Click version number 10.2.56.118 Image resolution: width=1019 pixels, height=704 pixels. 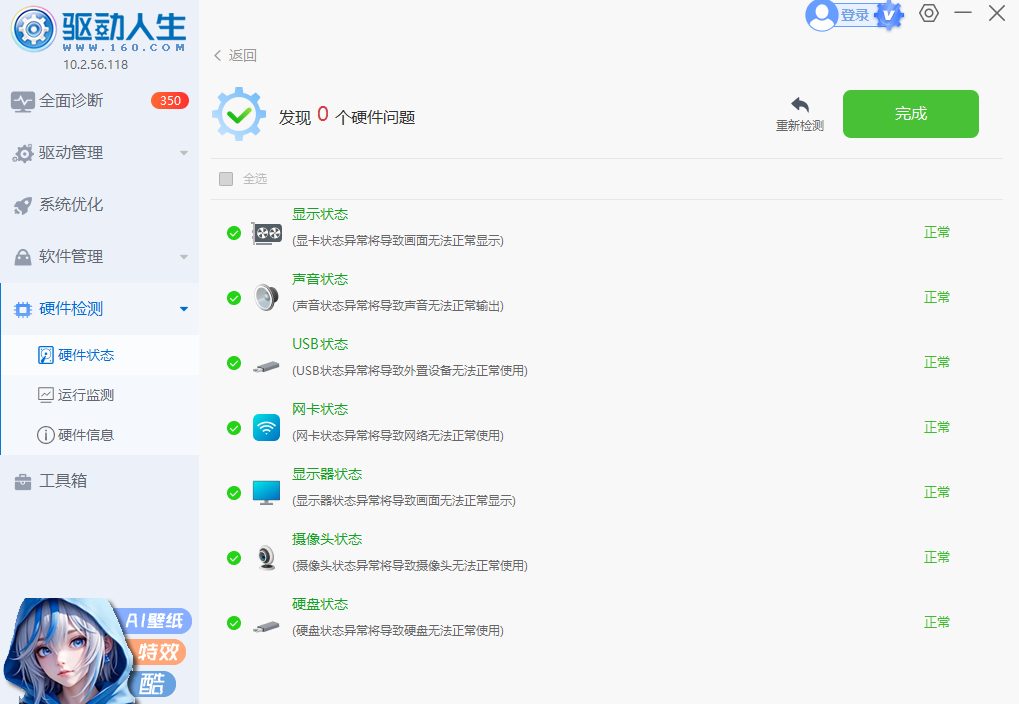point(96,64)
